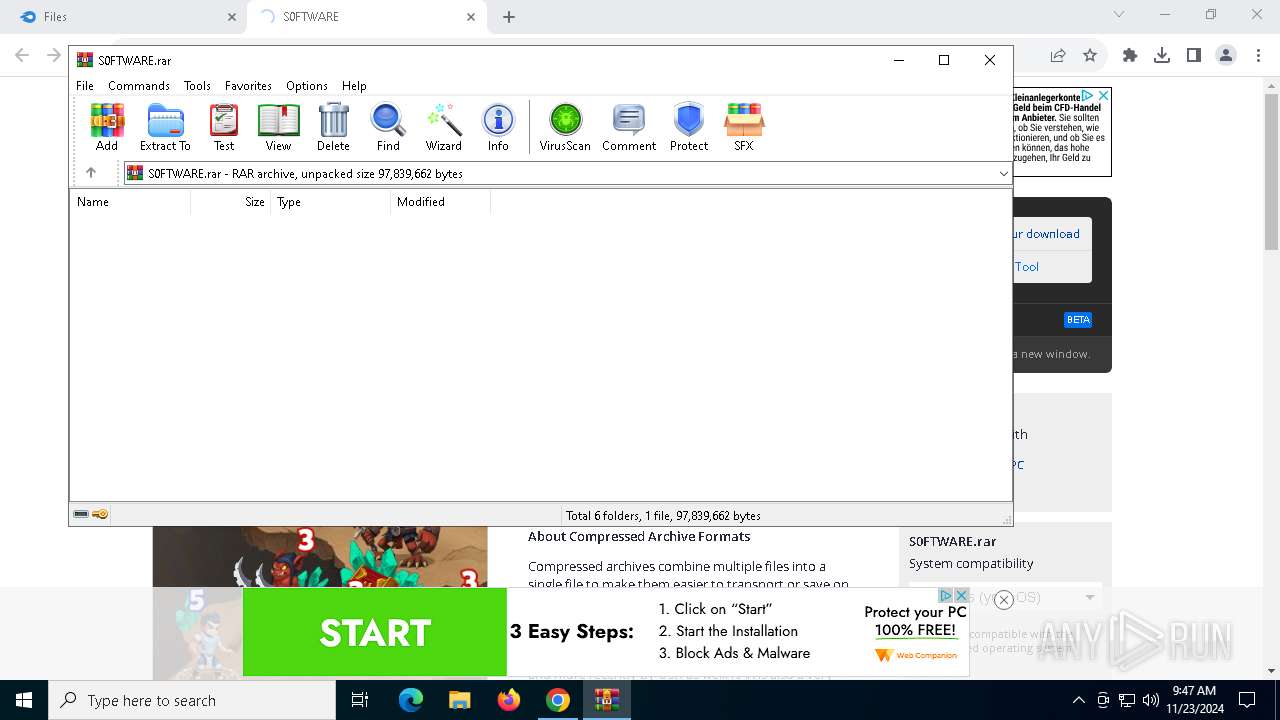Click the Add toolbar icon in WinRAR
Image resolution: width=1280 pixels, height=720 pixels.
(x=107, y=127)
